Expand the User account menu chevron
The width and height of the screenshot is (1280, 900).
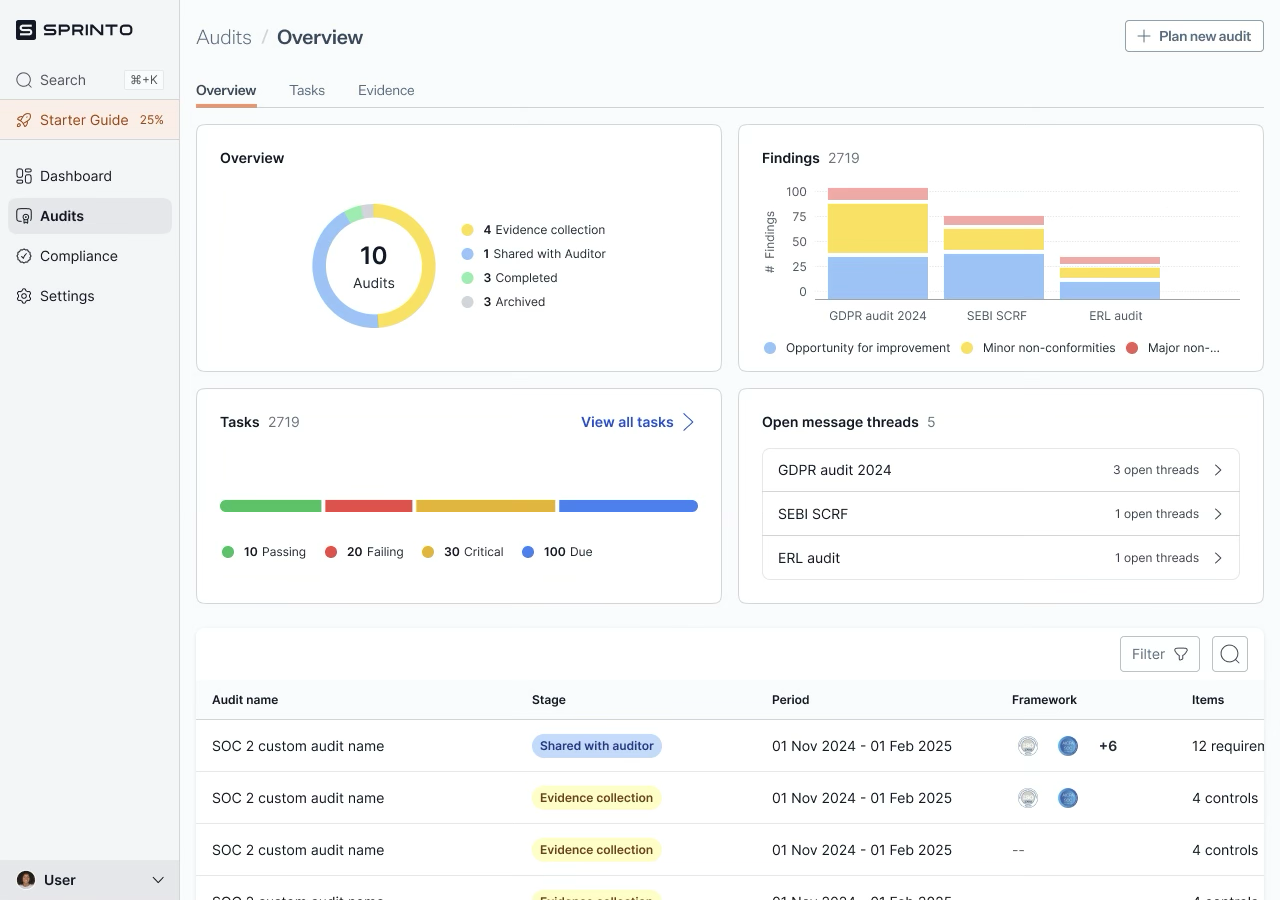[157, 880]
